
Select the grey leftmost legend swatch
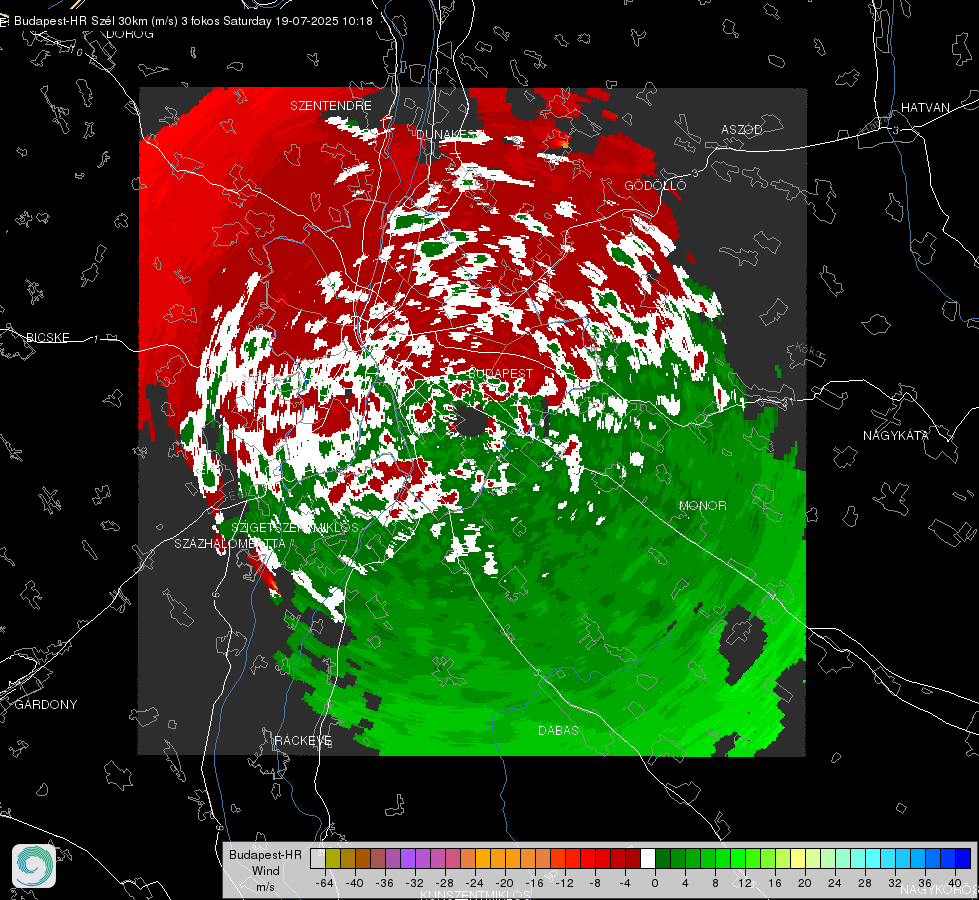[318, 858]
